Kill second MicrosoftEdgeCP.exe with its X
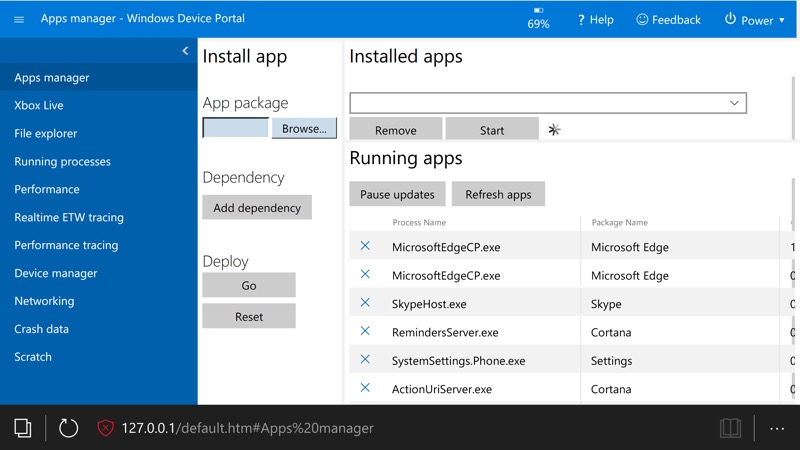The height and width of the screenshot is (450, 800). tap(365, 274)
